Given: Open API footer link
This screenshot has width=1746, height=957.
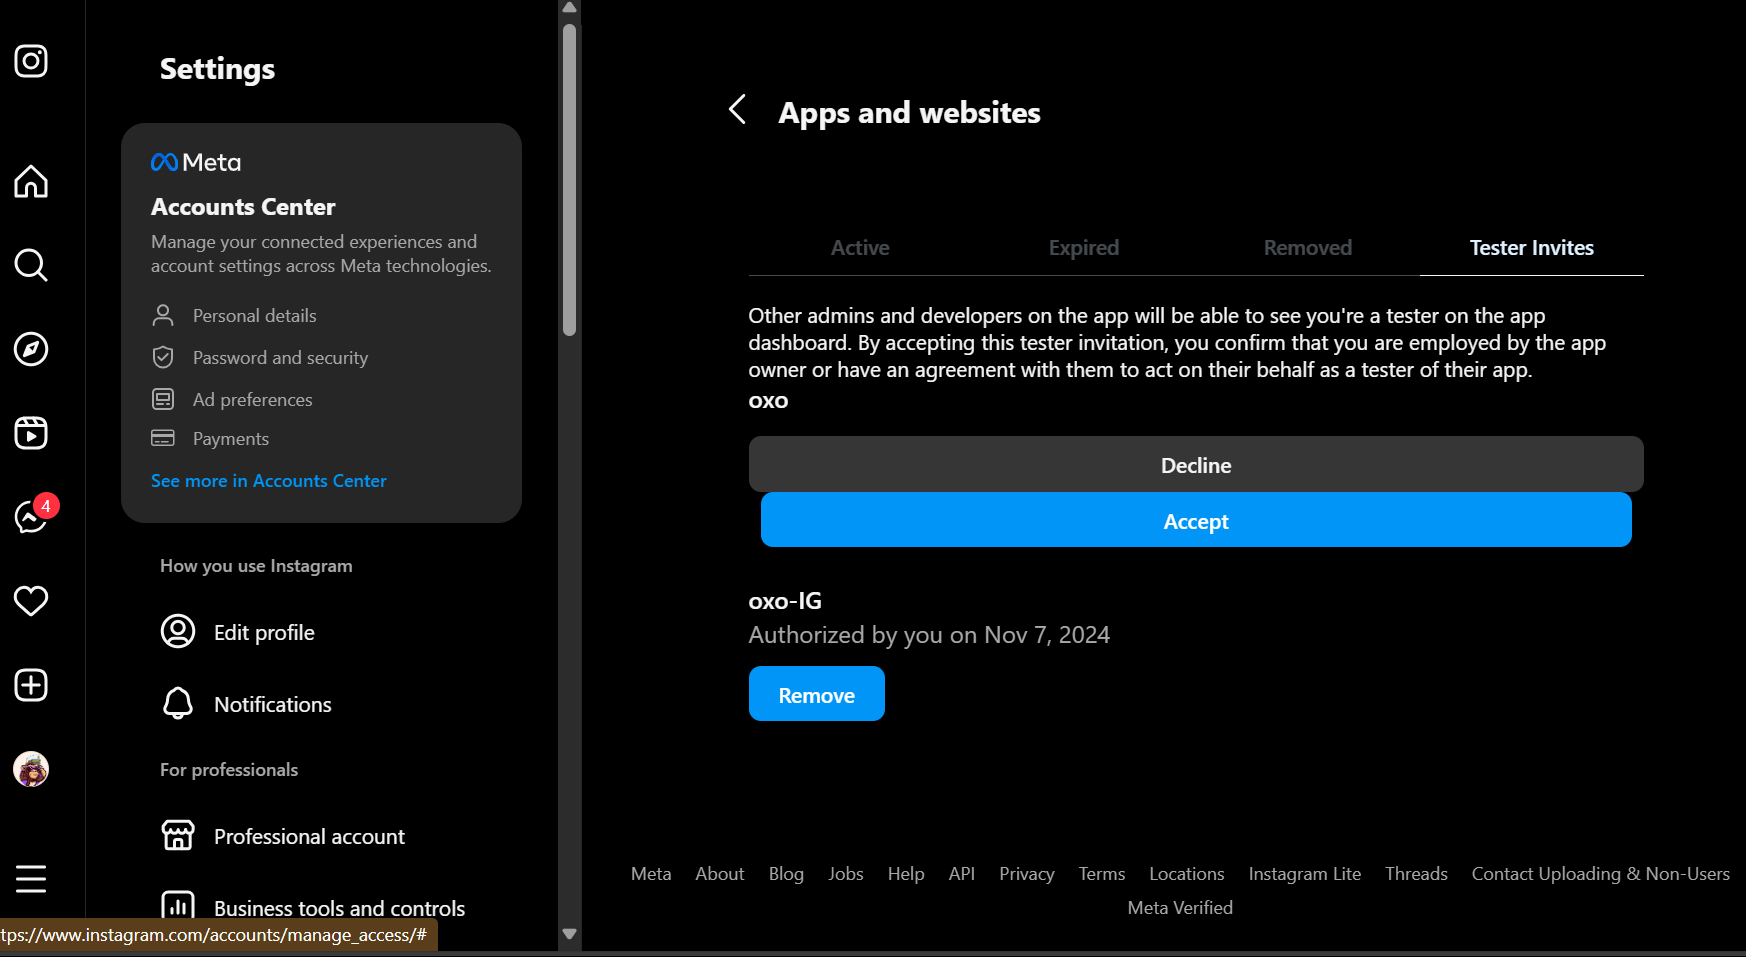Looking at the screenshot, I should pos(962,874).
